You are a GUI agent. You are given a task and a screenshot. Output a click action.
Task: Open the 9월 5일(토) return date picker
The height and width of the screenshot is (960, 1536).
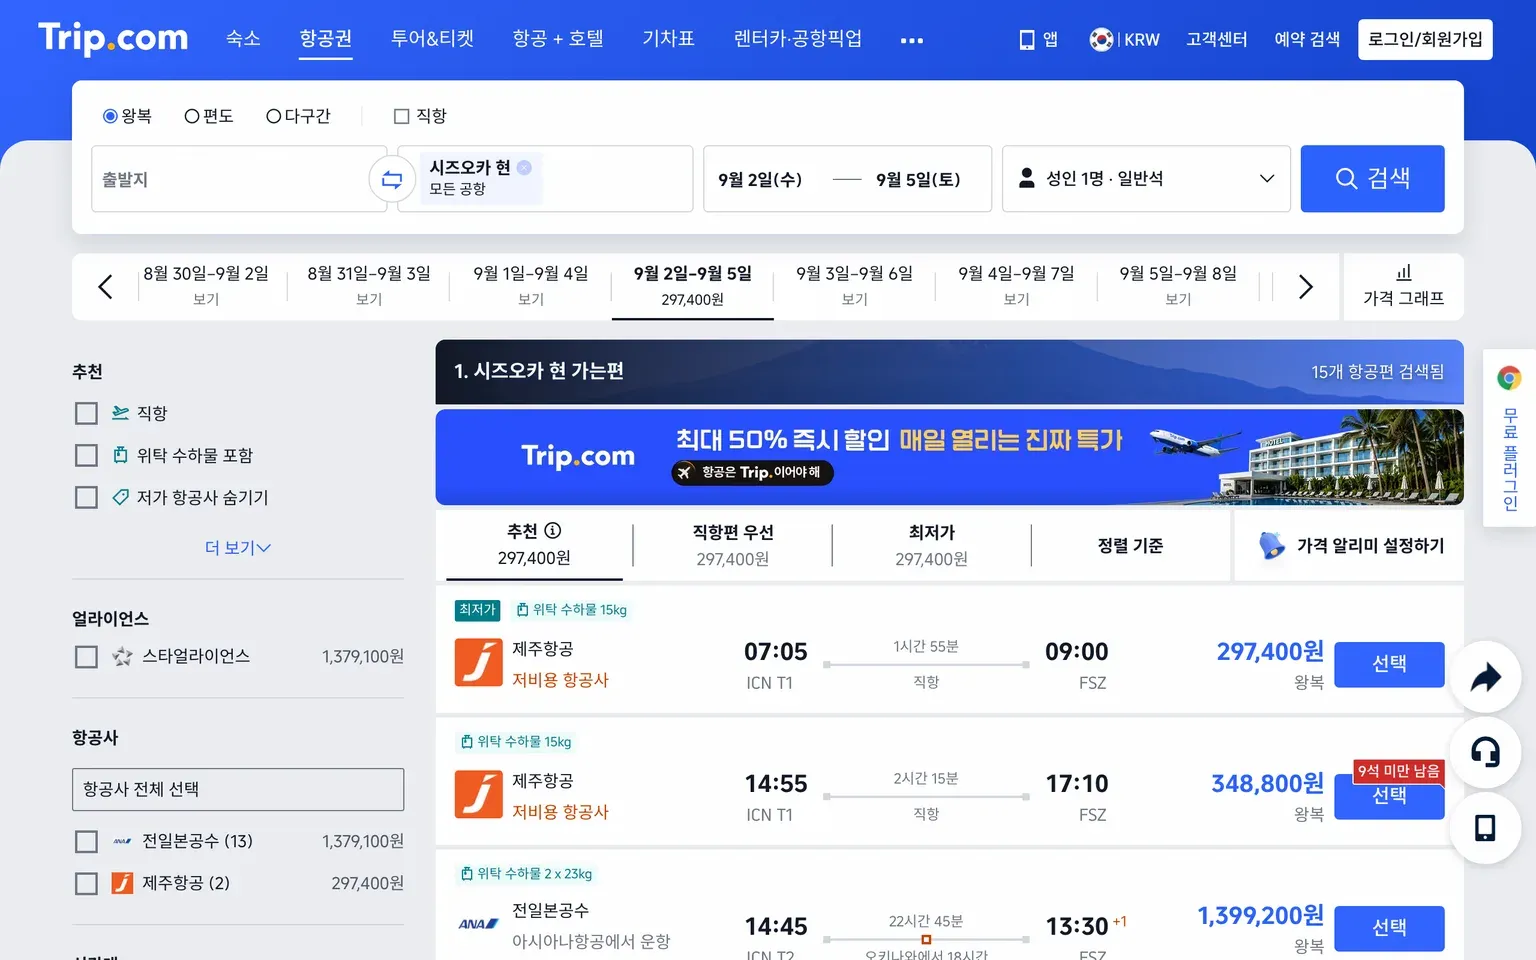918,180
